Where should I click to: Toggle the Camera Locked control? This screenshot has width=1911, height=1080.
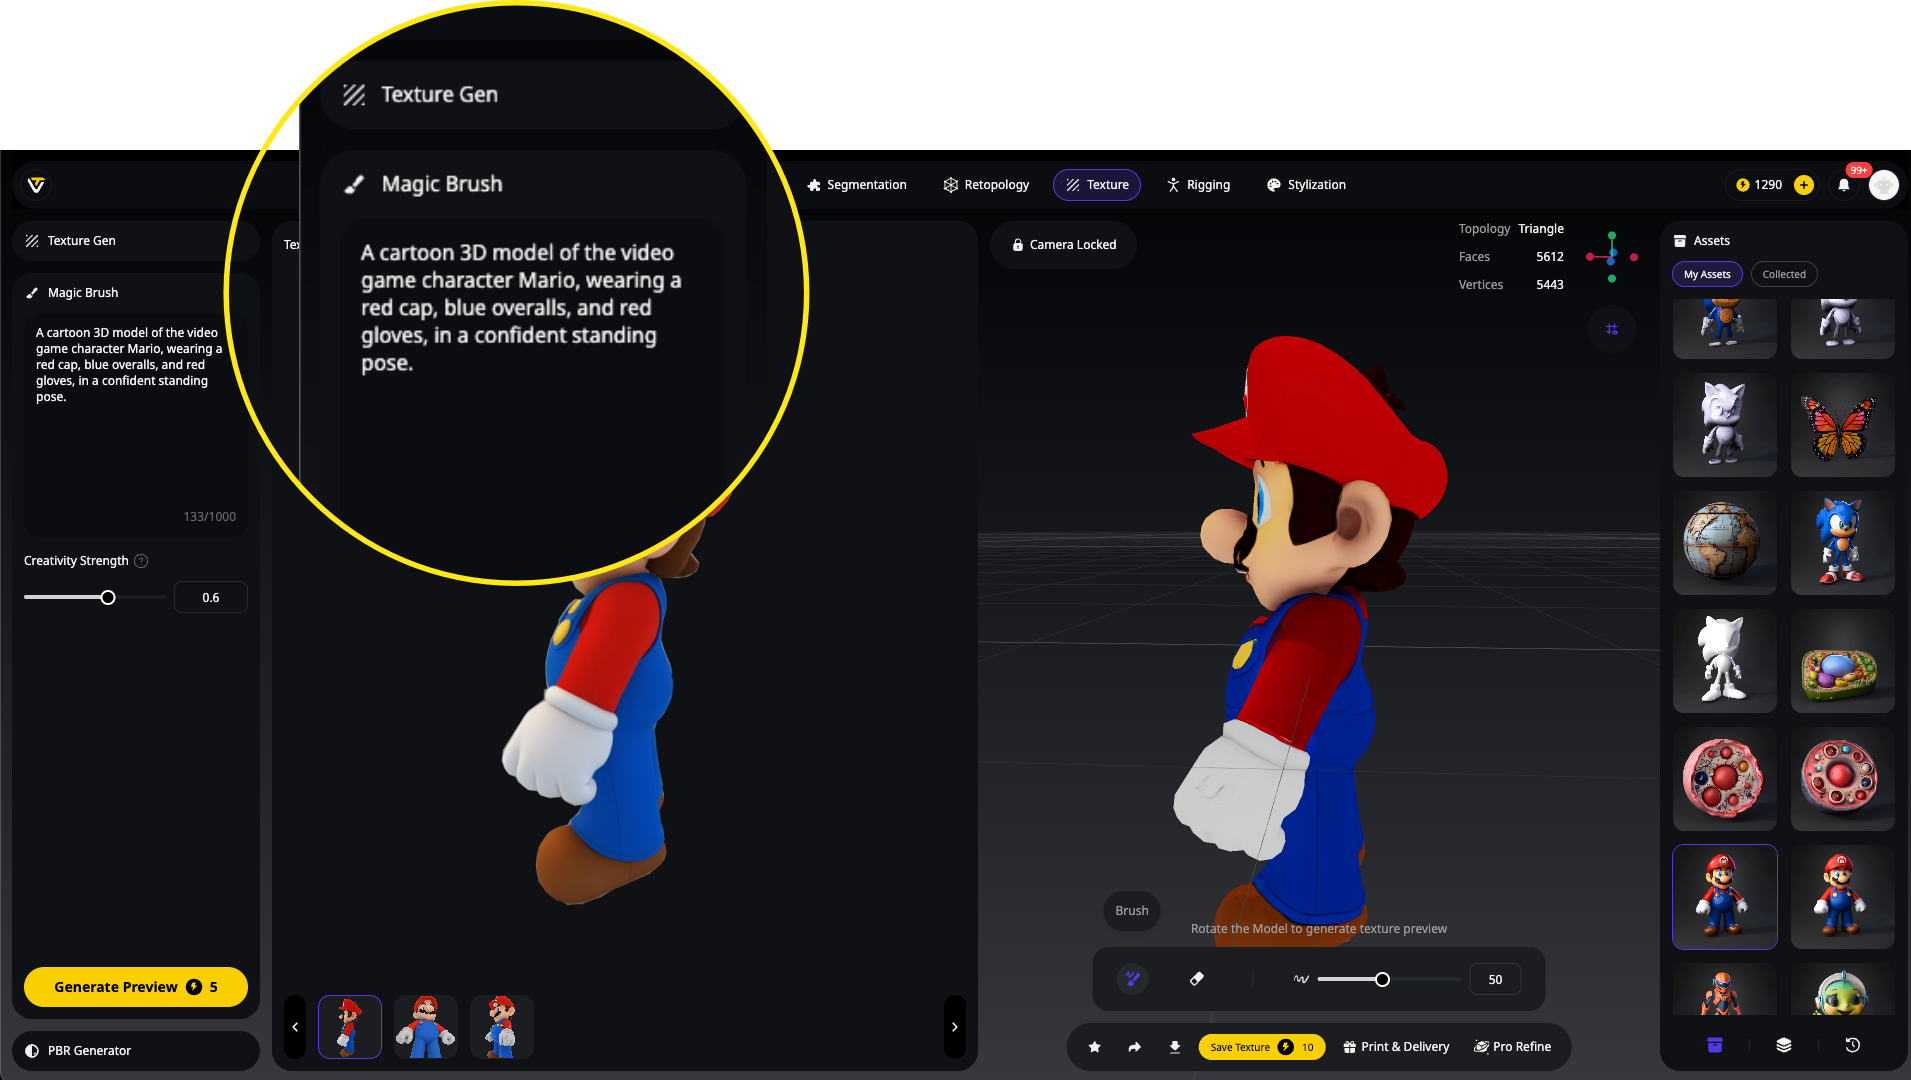click(x=1063, y=245)
